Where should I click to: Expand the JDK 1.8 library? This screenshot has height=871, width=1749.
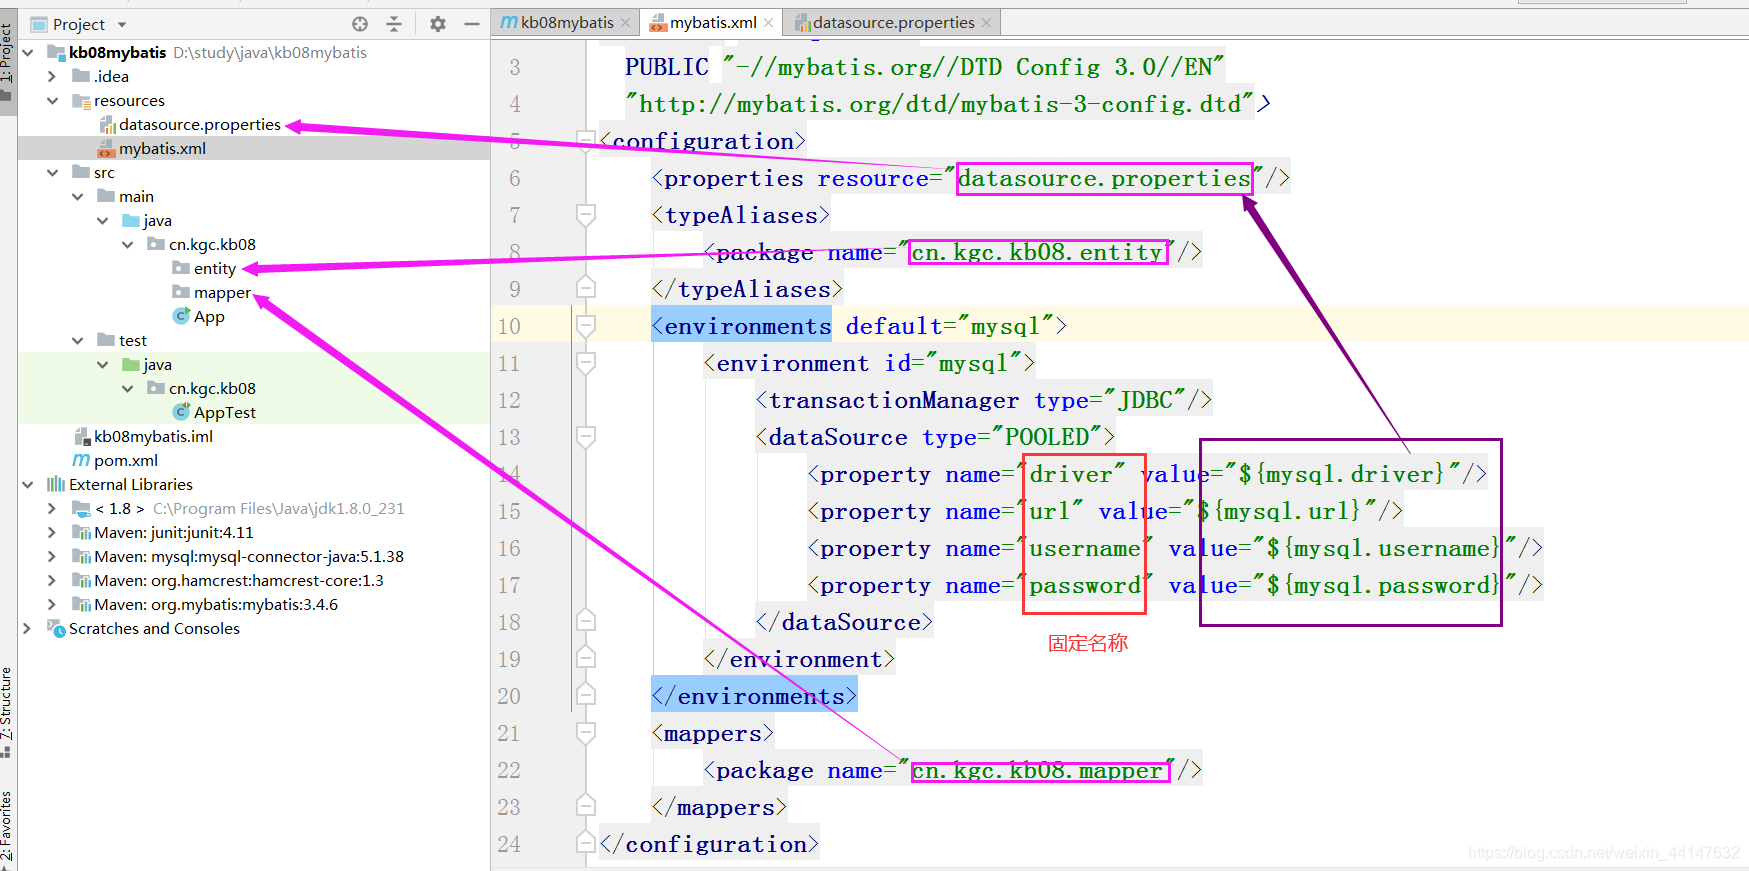tap(52, 508)
